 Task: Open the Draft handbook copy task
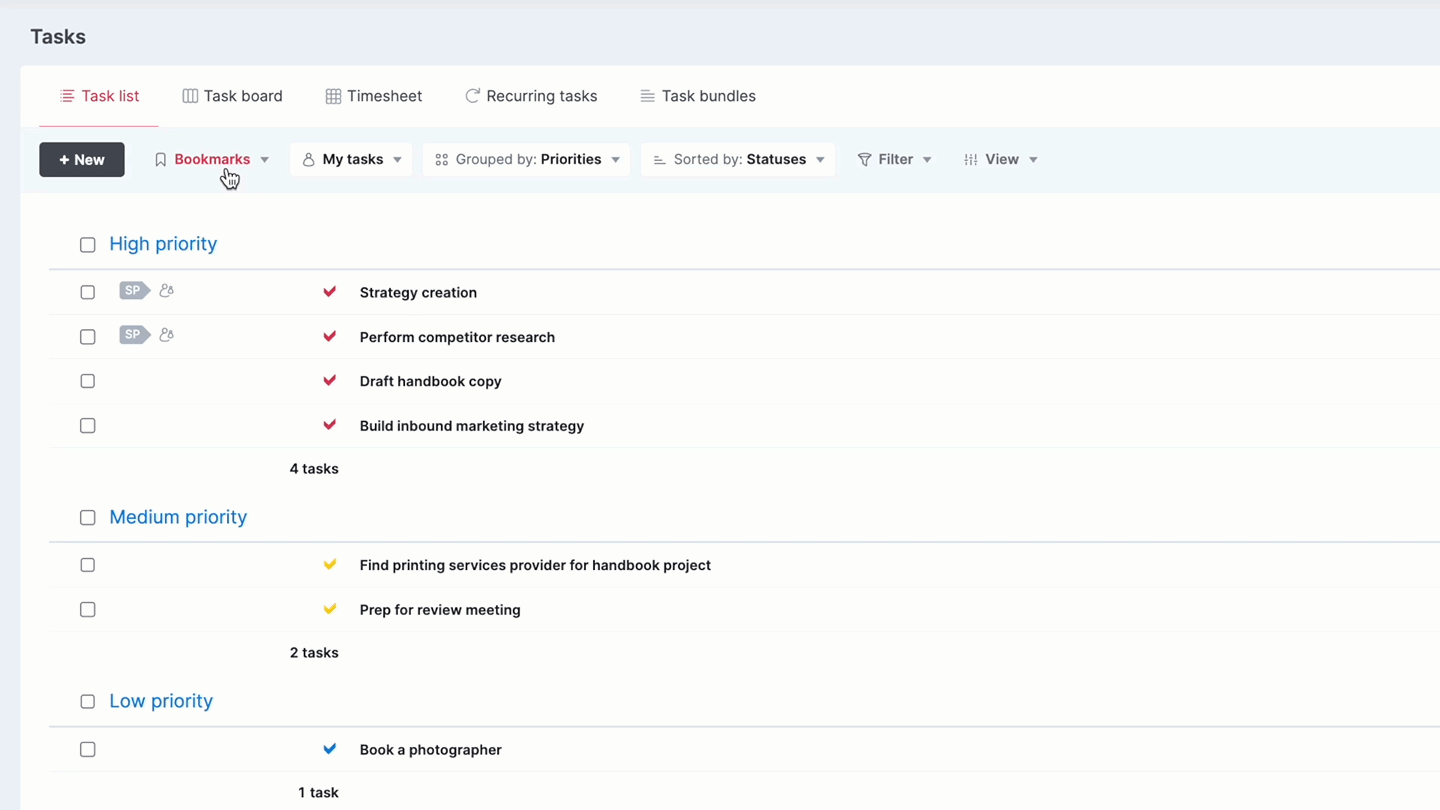[x=430, y=381]
